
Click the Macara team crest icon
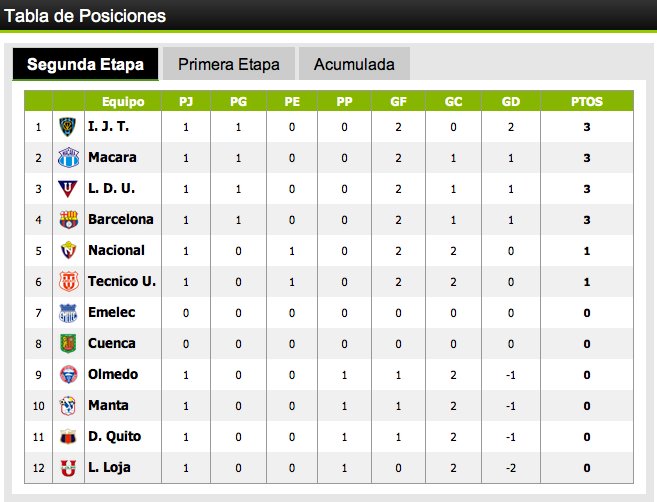click(68, 158)
